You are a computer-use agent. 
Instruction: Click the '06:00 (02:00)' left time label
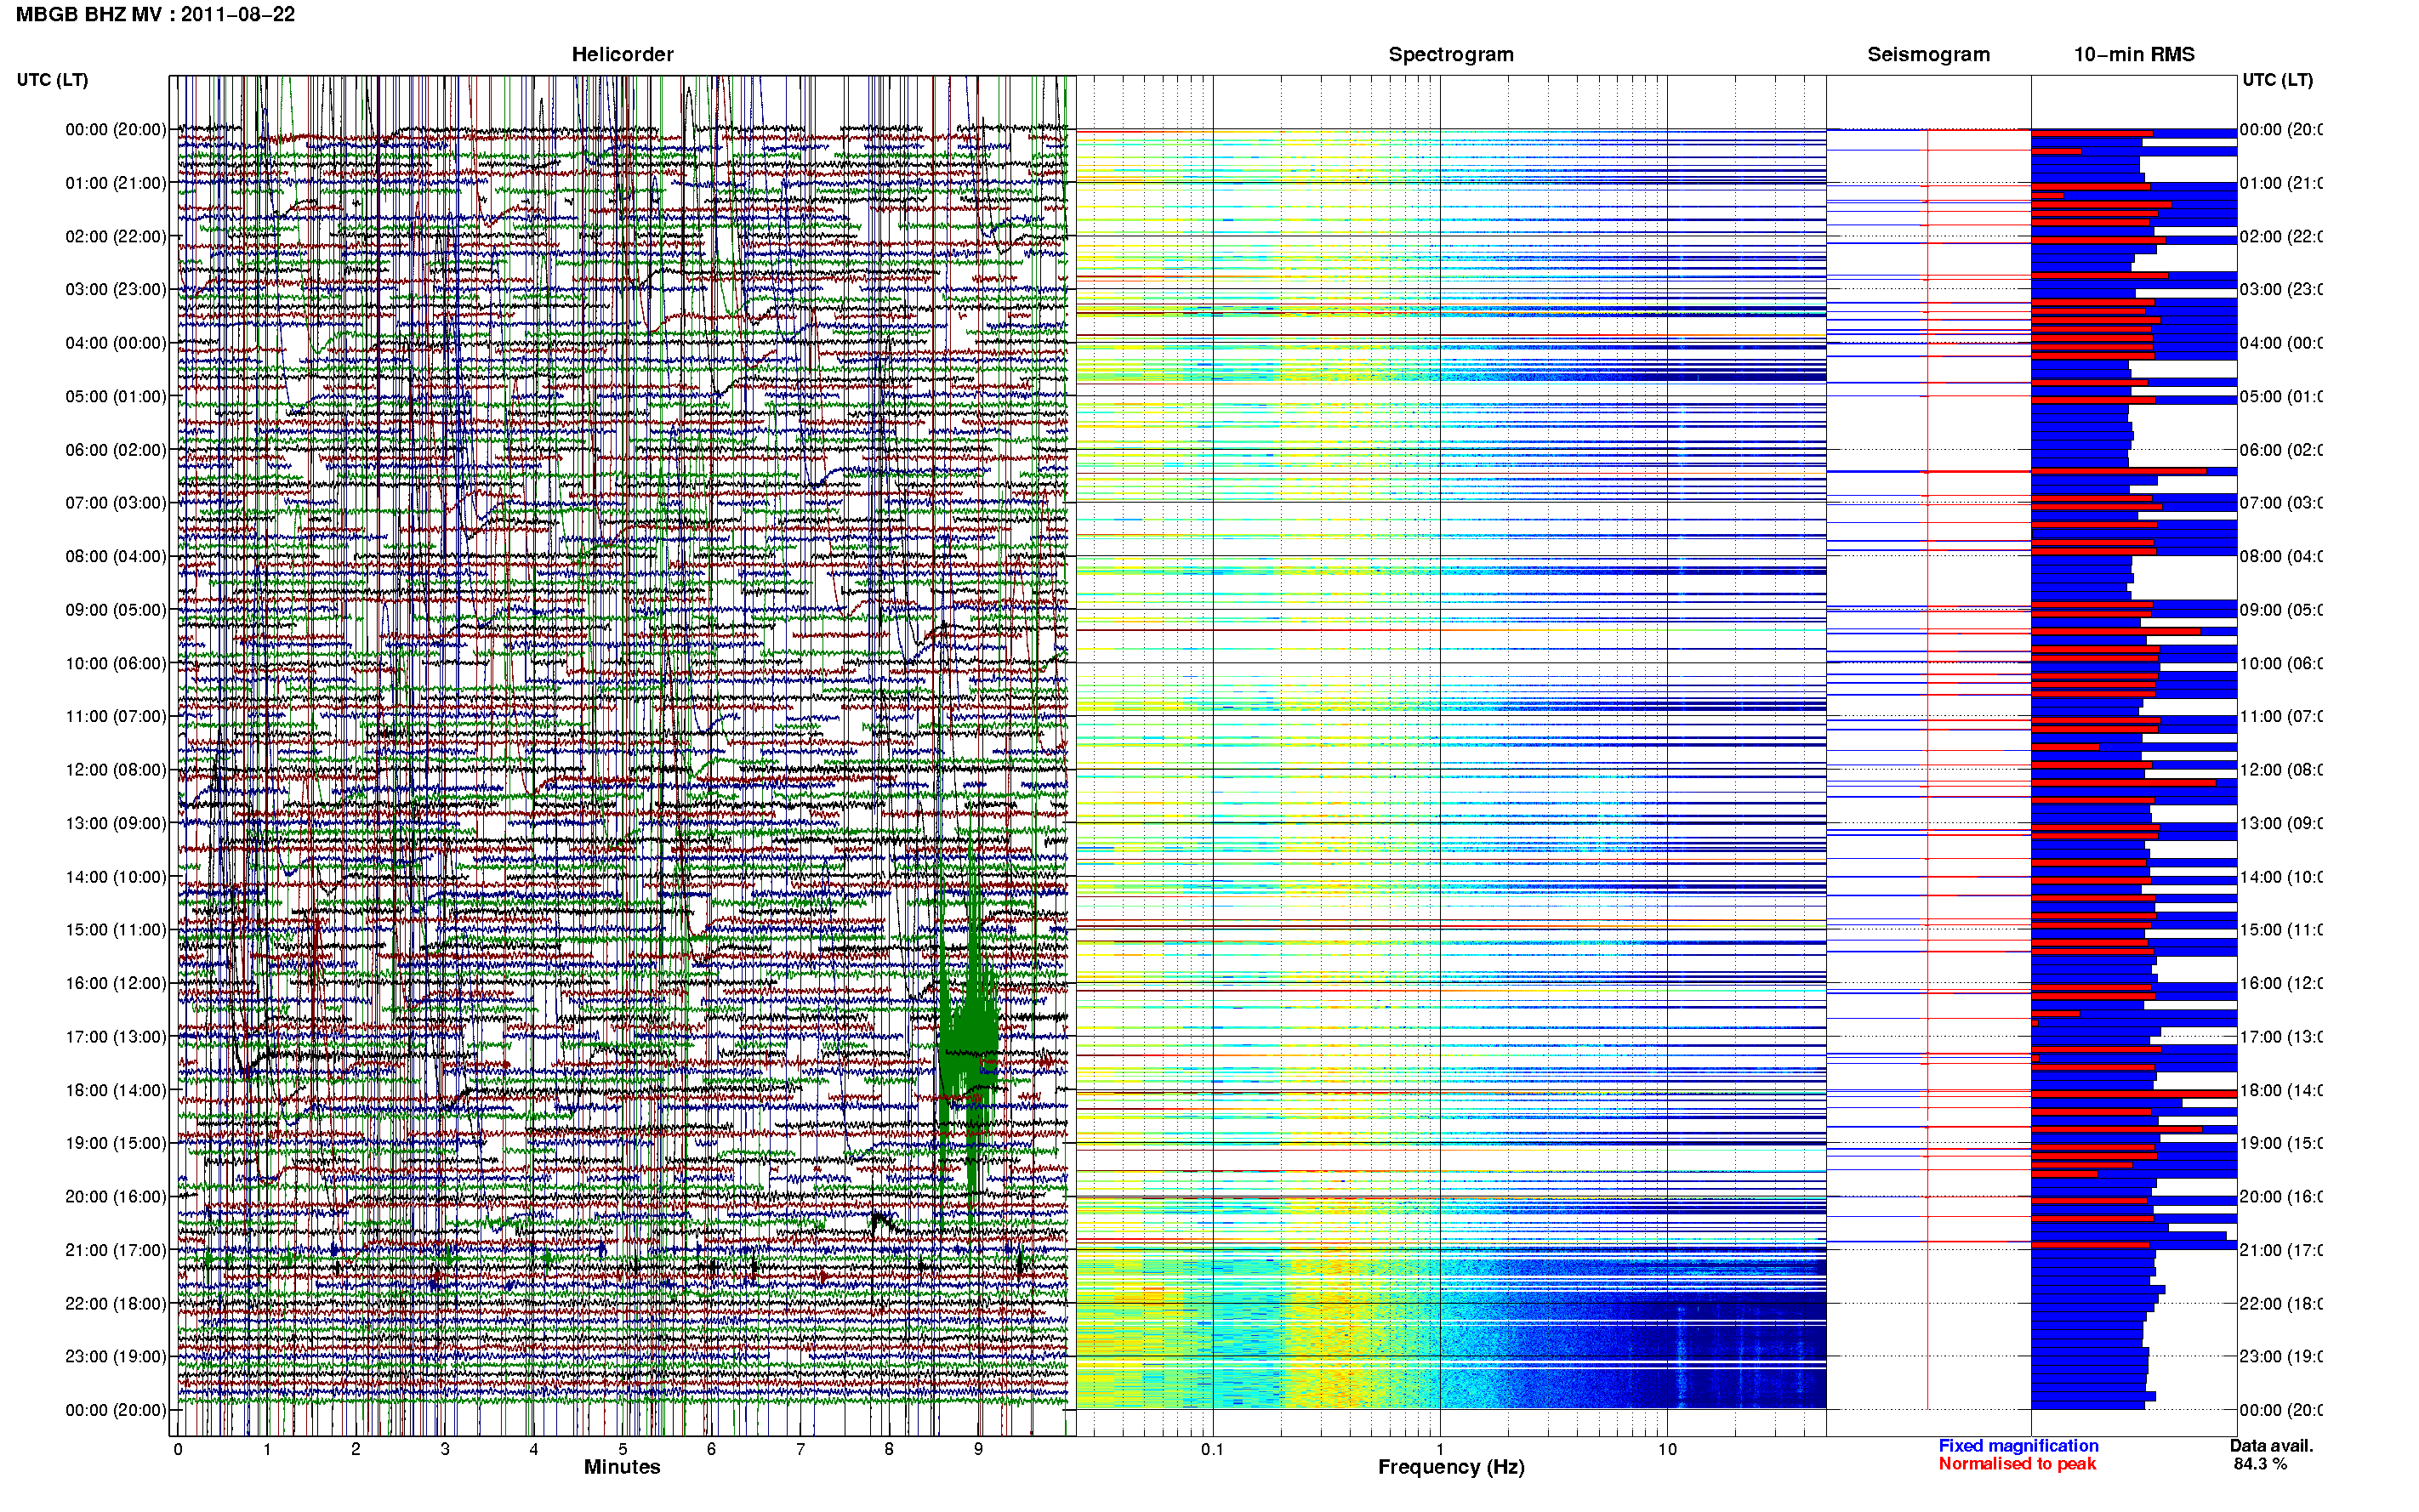coord(116,450)
